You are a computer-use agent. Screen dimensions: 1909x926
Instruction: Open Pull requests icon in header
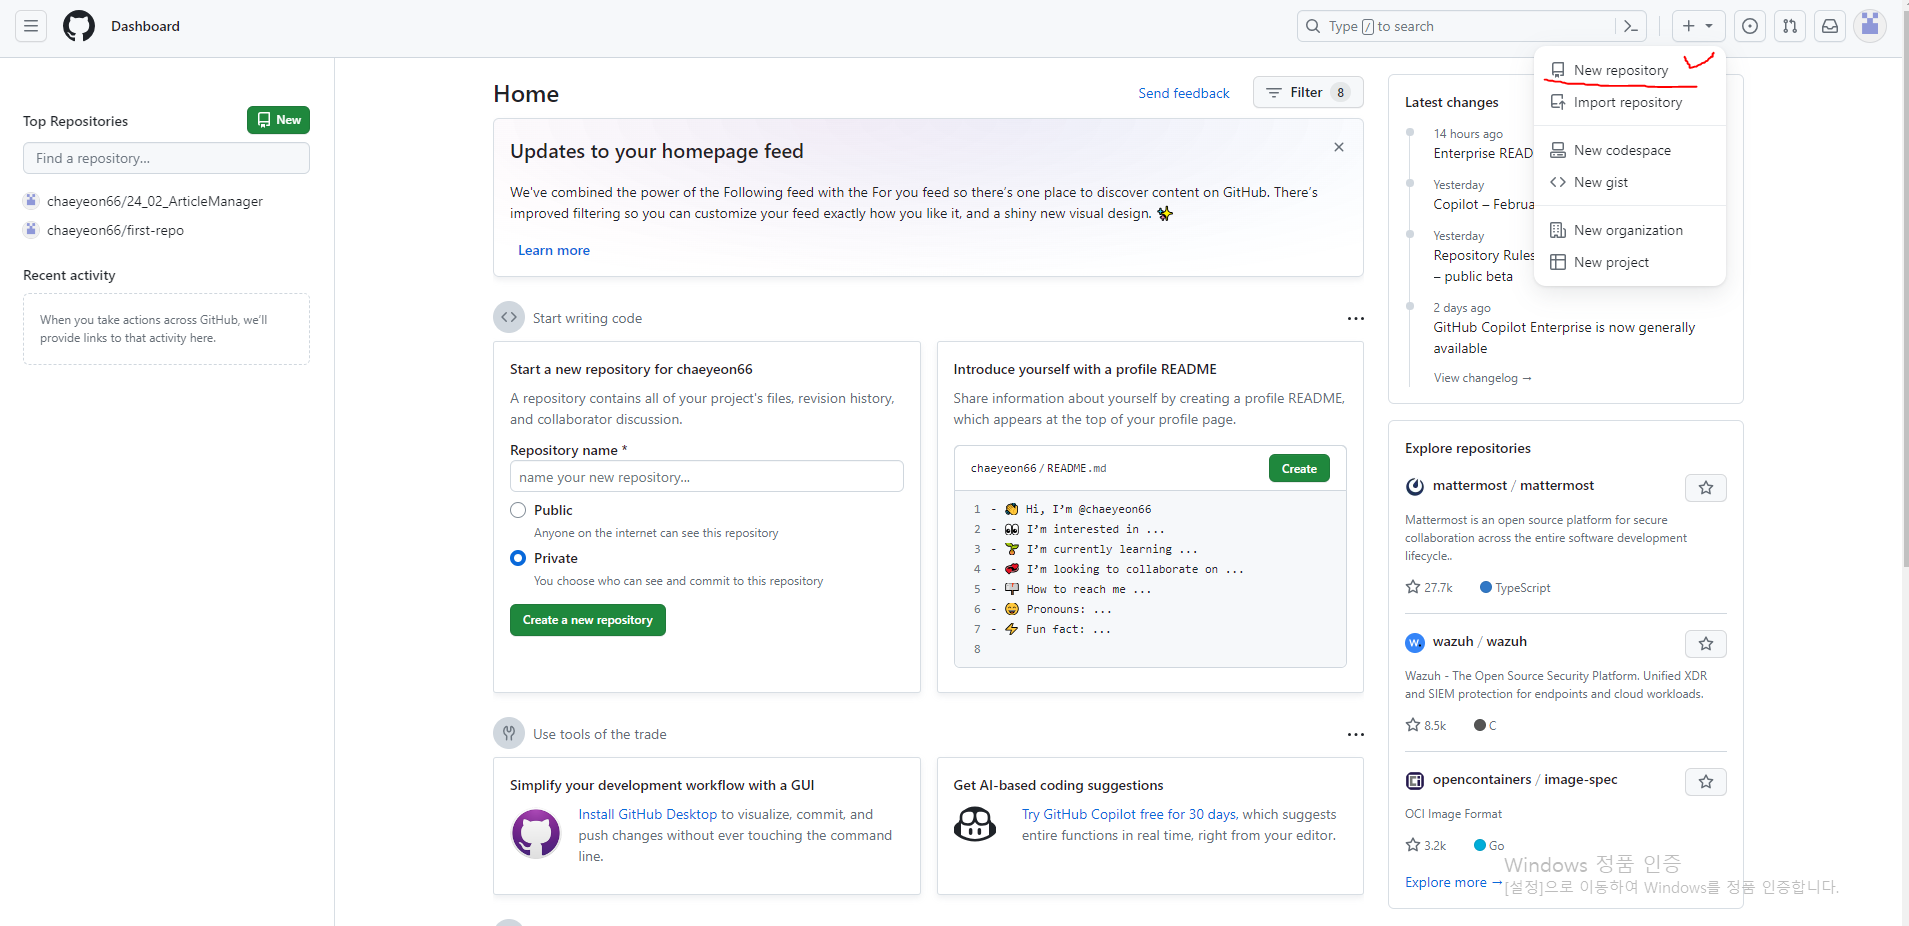[x=1790, y=26]
